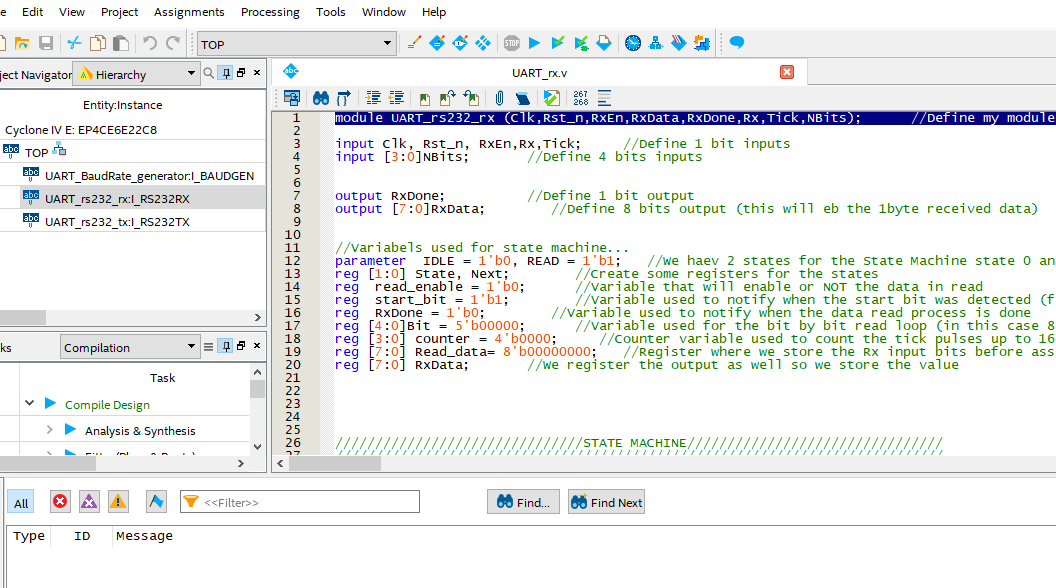This screenshot has height=588, width=1056.
Task: Open the Pin Planner toolbar icon
Action: click(437, 43)
